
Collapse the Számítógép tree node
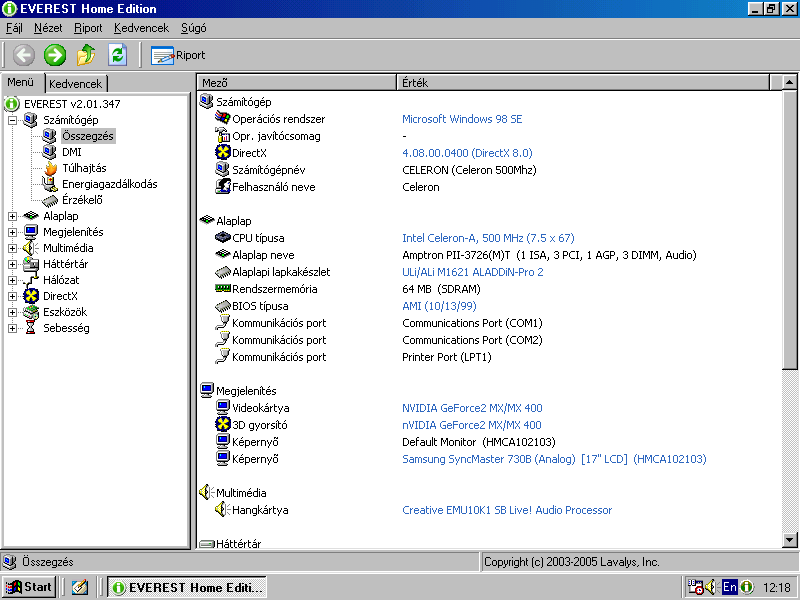pyautogui.click(x=12, y=120)
